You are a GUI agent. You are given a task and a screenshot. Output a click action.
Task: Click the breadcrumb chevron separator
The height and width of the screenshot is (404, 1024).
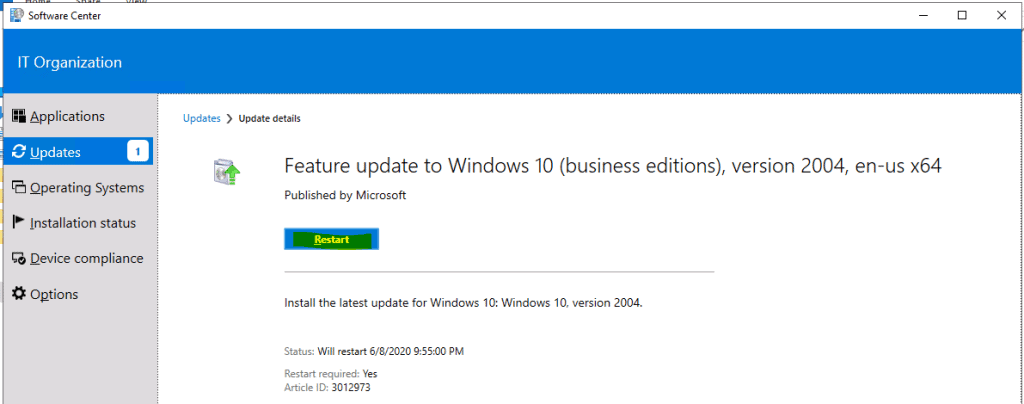[229, 118]
